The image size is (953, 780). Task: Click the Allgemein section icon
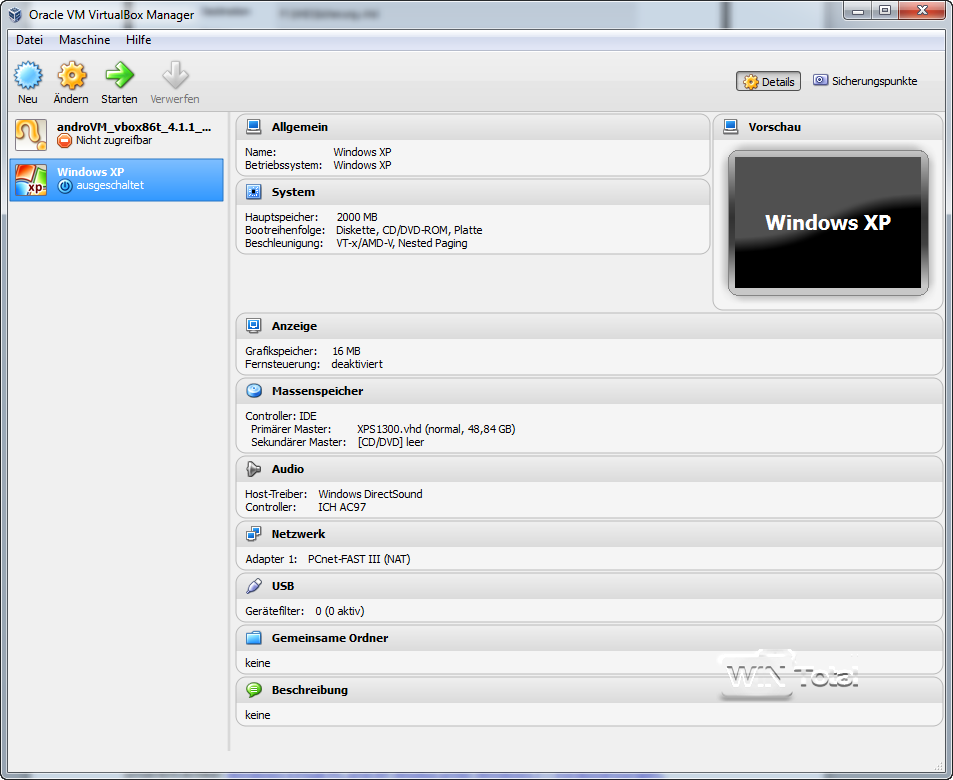253,126
